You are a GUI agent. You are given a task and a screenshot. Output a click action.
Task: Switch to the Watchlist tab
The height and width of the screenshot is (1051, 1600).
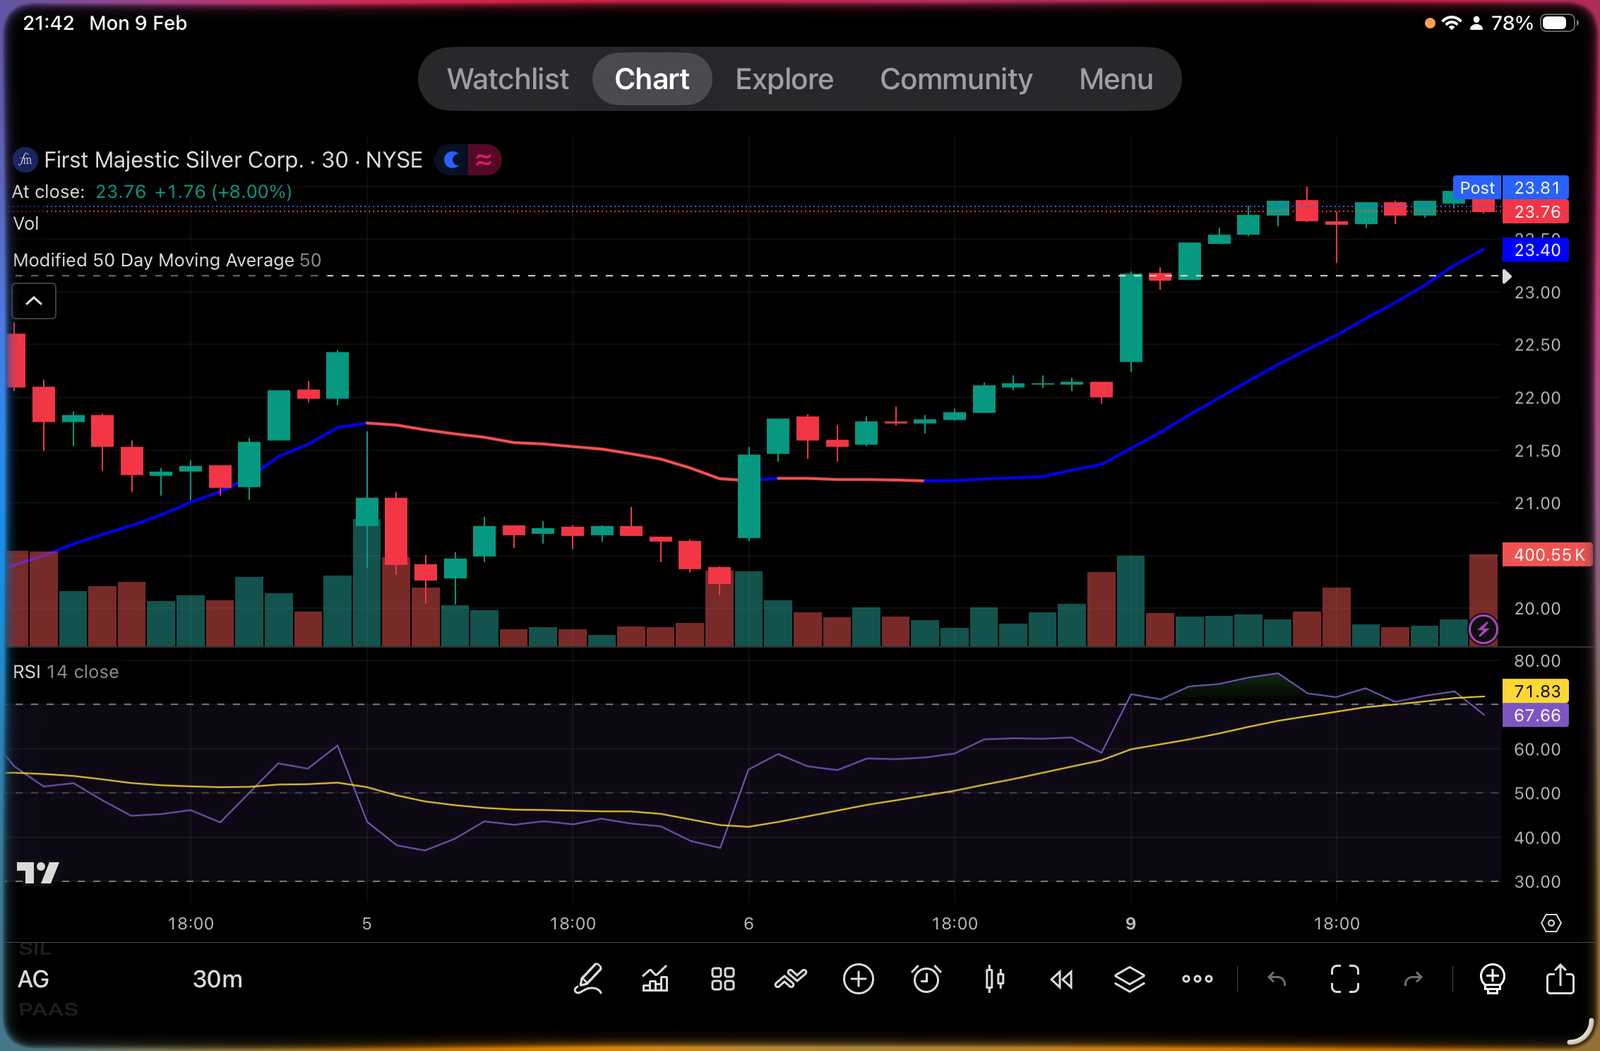[x=507, y=79]
